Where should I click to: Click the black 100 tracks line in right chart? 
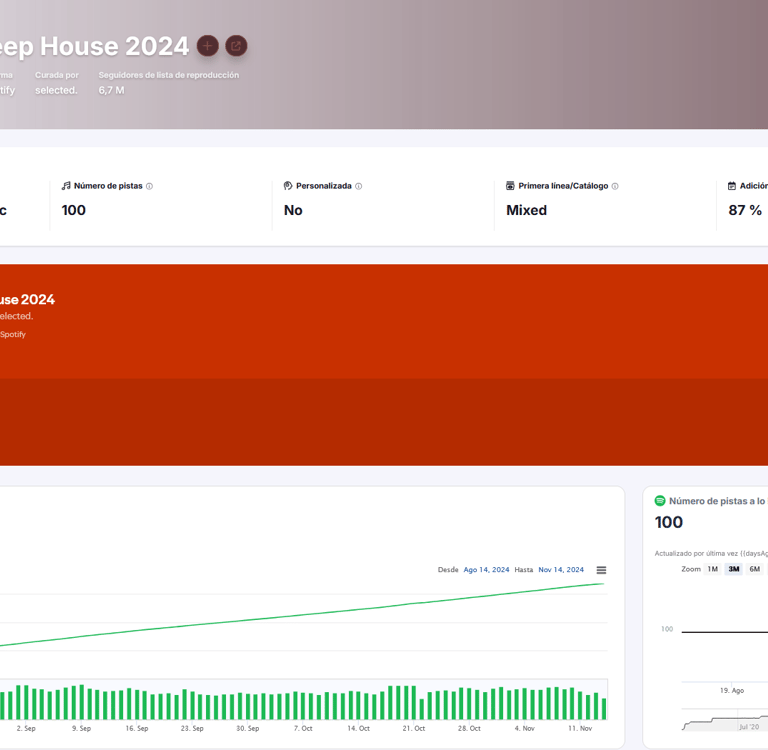click(x=725, y=632)
